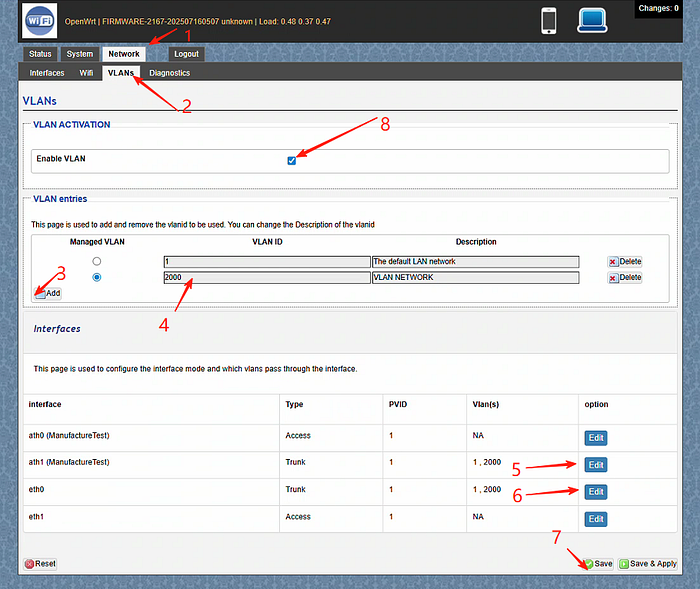700x589 pixels.
Task: Click the green Save & Apply icon
Action: [624, 564]
